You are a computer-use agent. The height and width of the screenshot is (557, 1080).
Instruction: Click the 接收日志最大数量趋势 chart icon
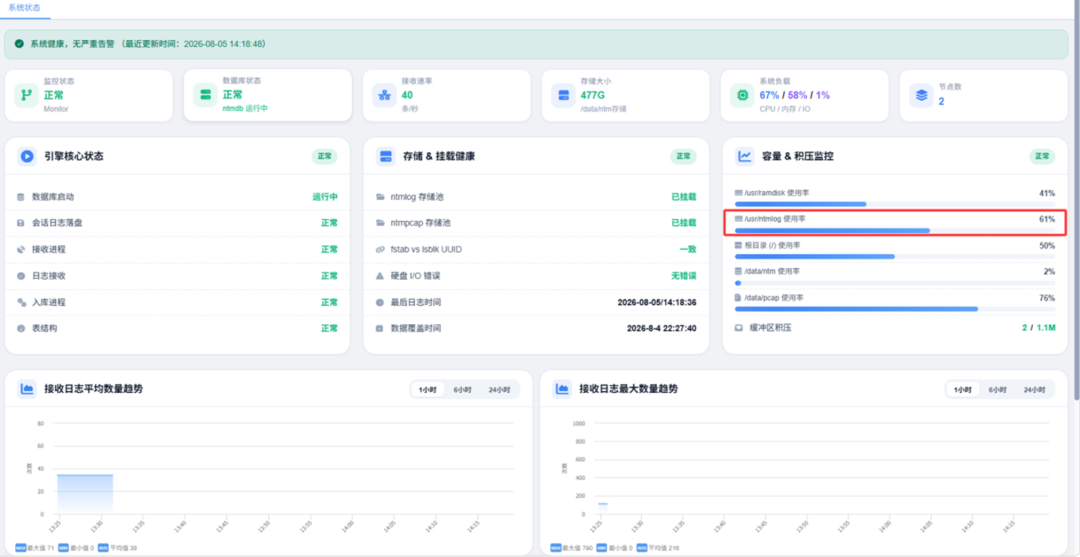pyautogui.click(x=563, y=389)
